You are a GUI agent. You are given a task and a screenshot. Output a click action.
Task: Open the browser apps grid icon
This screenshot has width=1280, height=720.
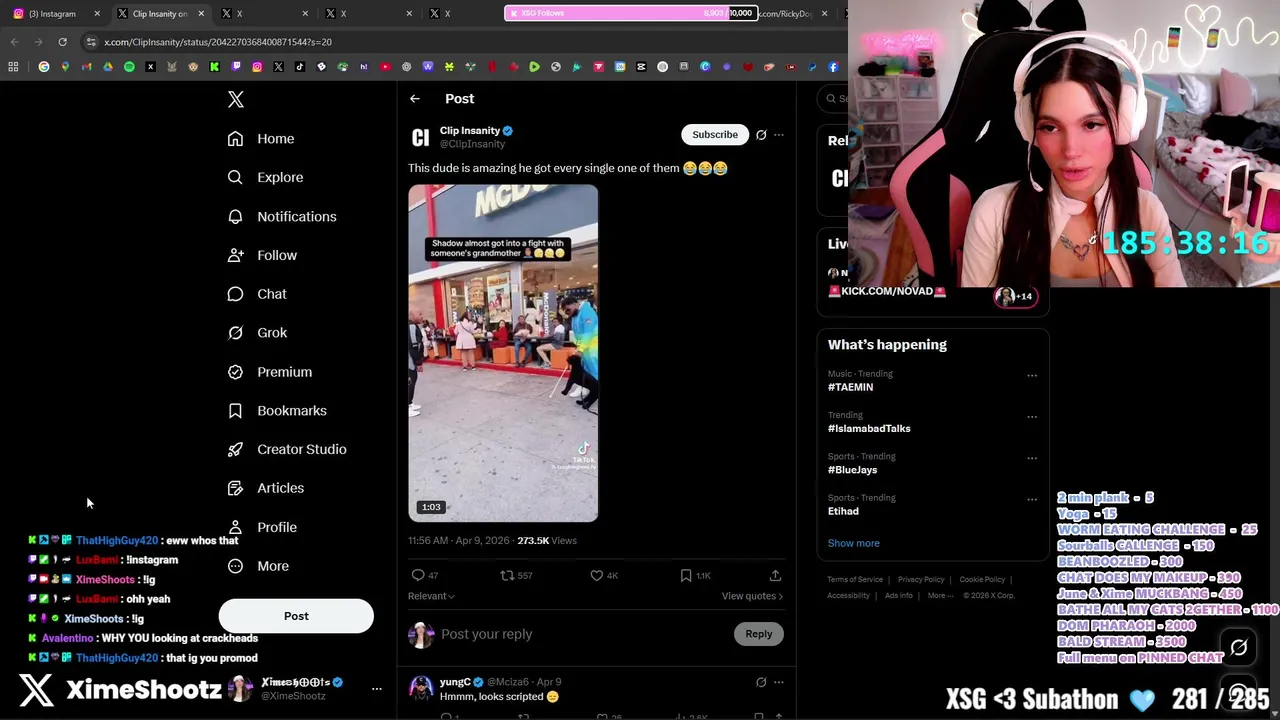pos(13,67)
